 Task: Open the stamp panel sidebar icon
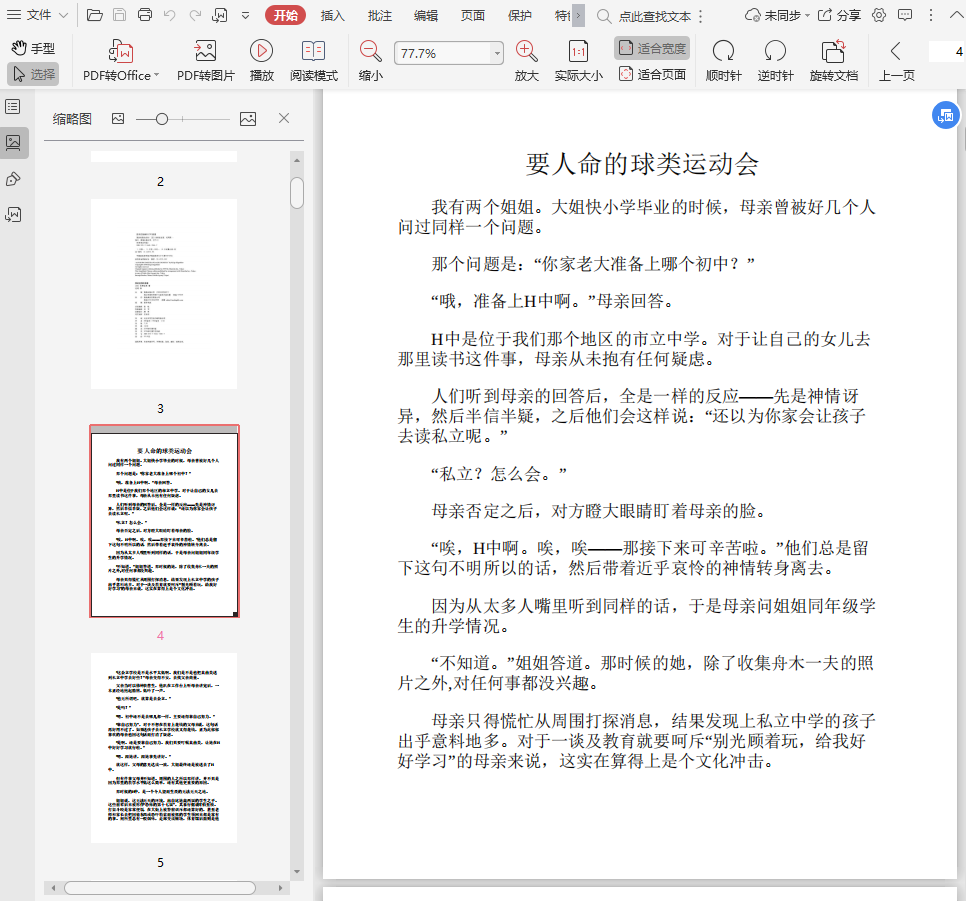[x=13, y=179]
